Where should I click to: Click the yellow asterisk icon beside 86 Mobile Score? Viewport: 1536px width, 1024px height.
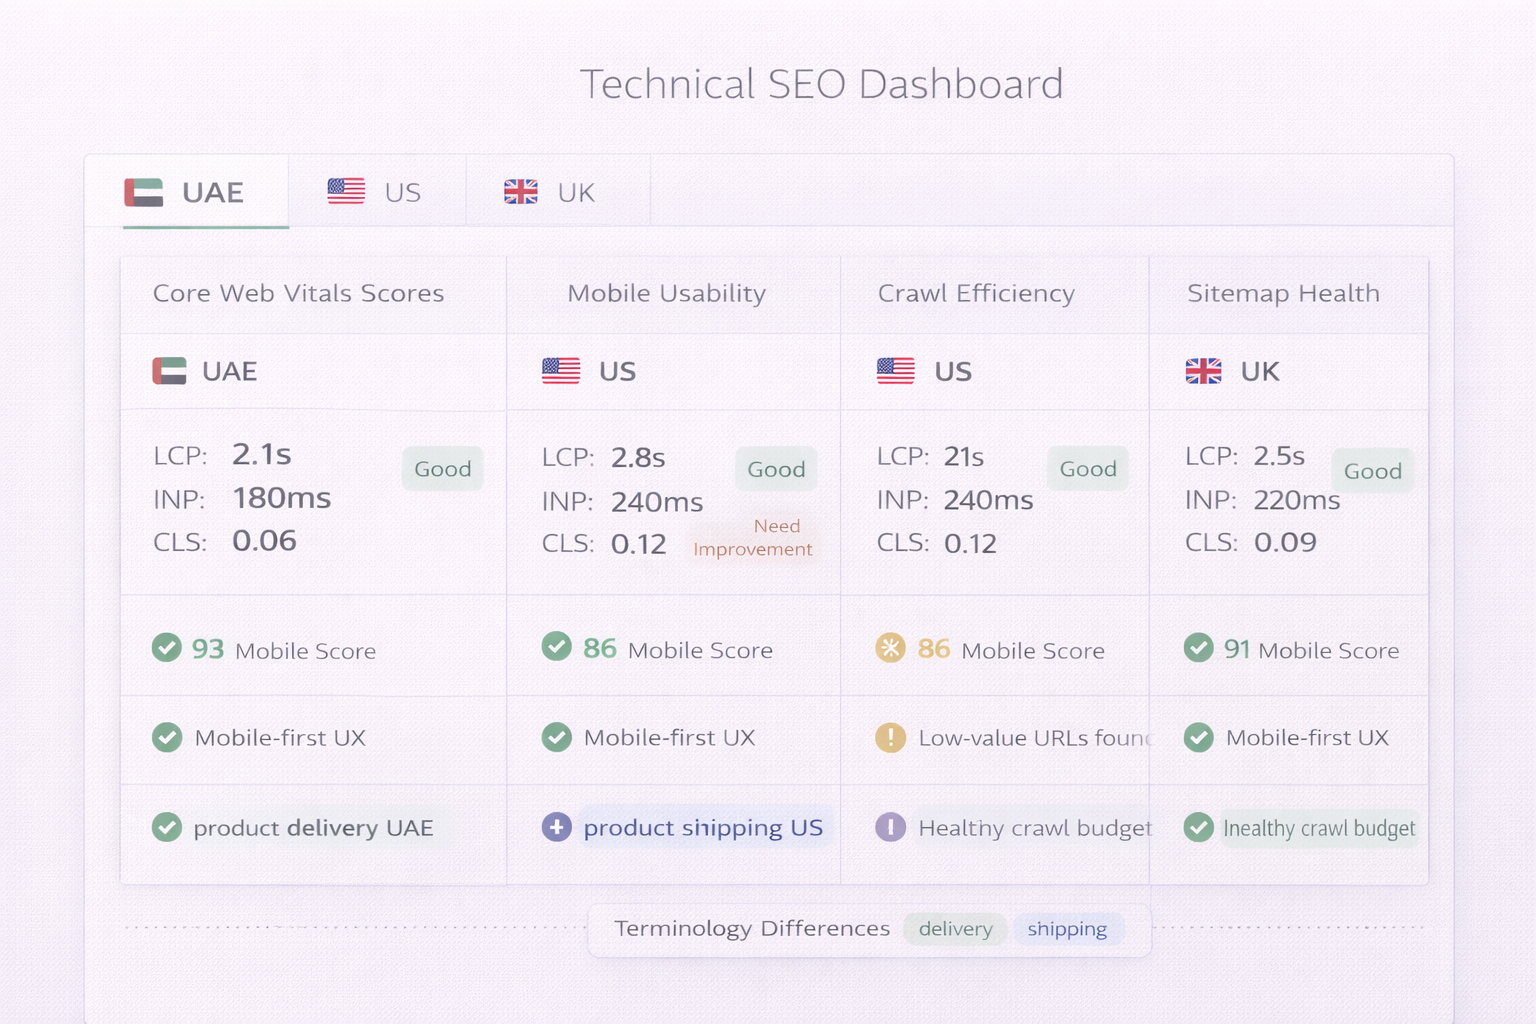tap(890, 648)
